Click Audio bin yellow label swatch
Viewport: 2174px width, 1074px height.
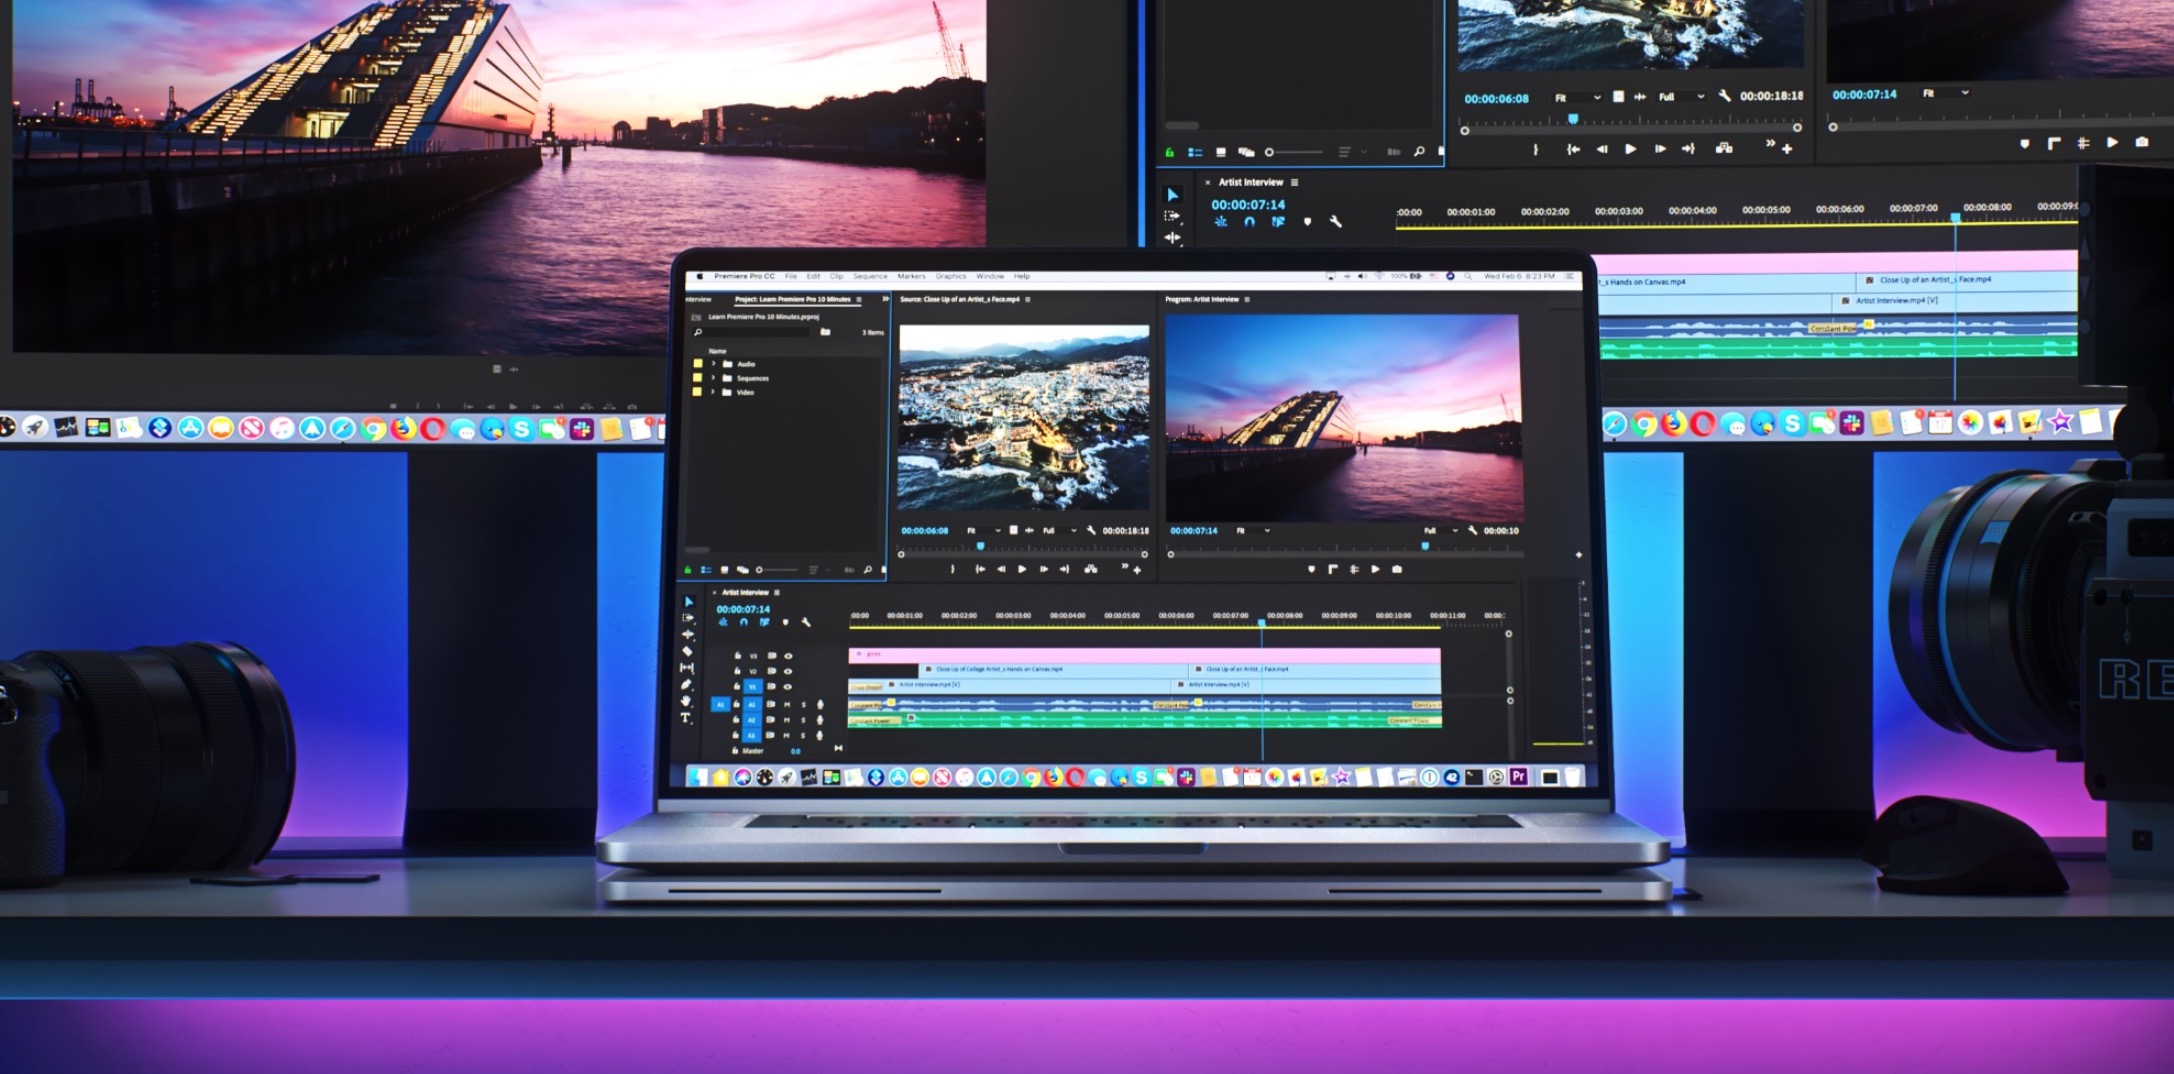coord(698,364)
